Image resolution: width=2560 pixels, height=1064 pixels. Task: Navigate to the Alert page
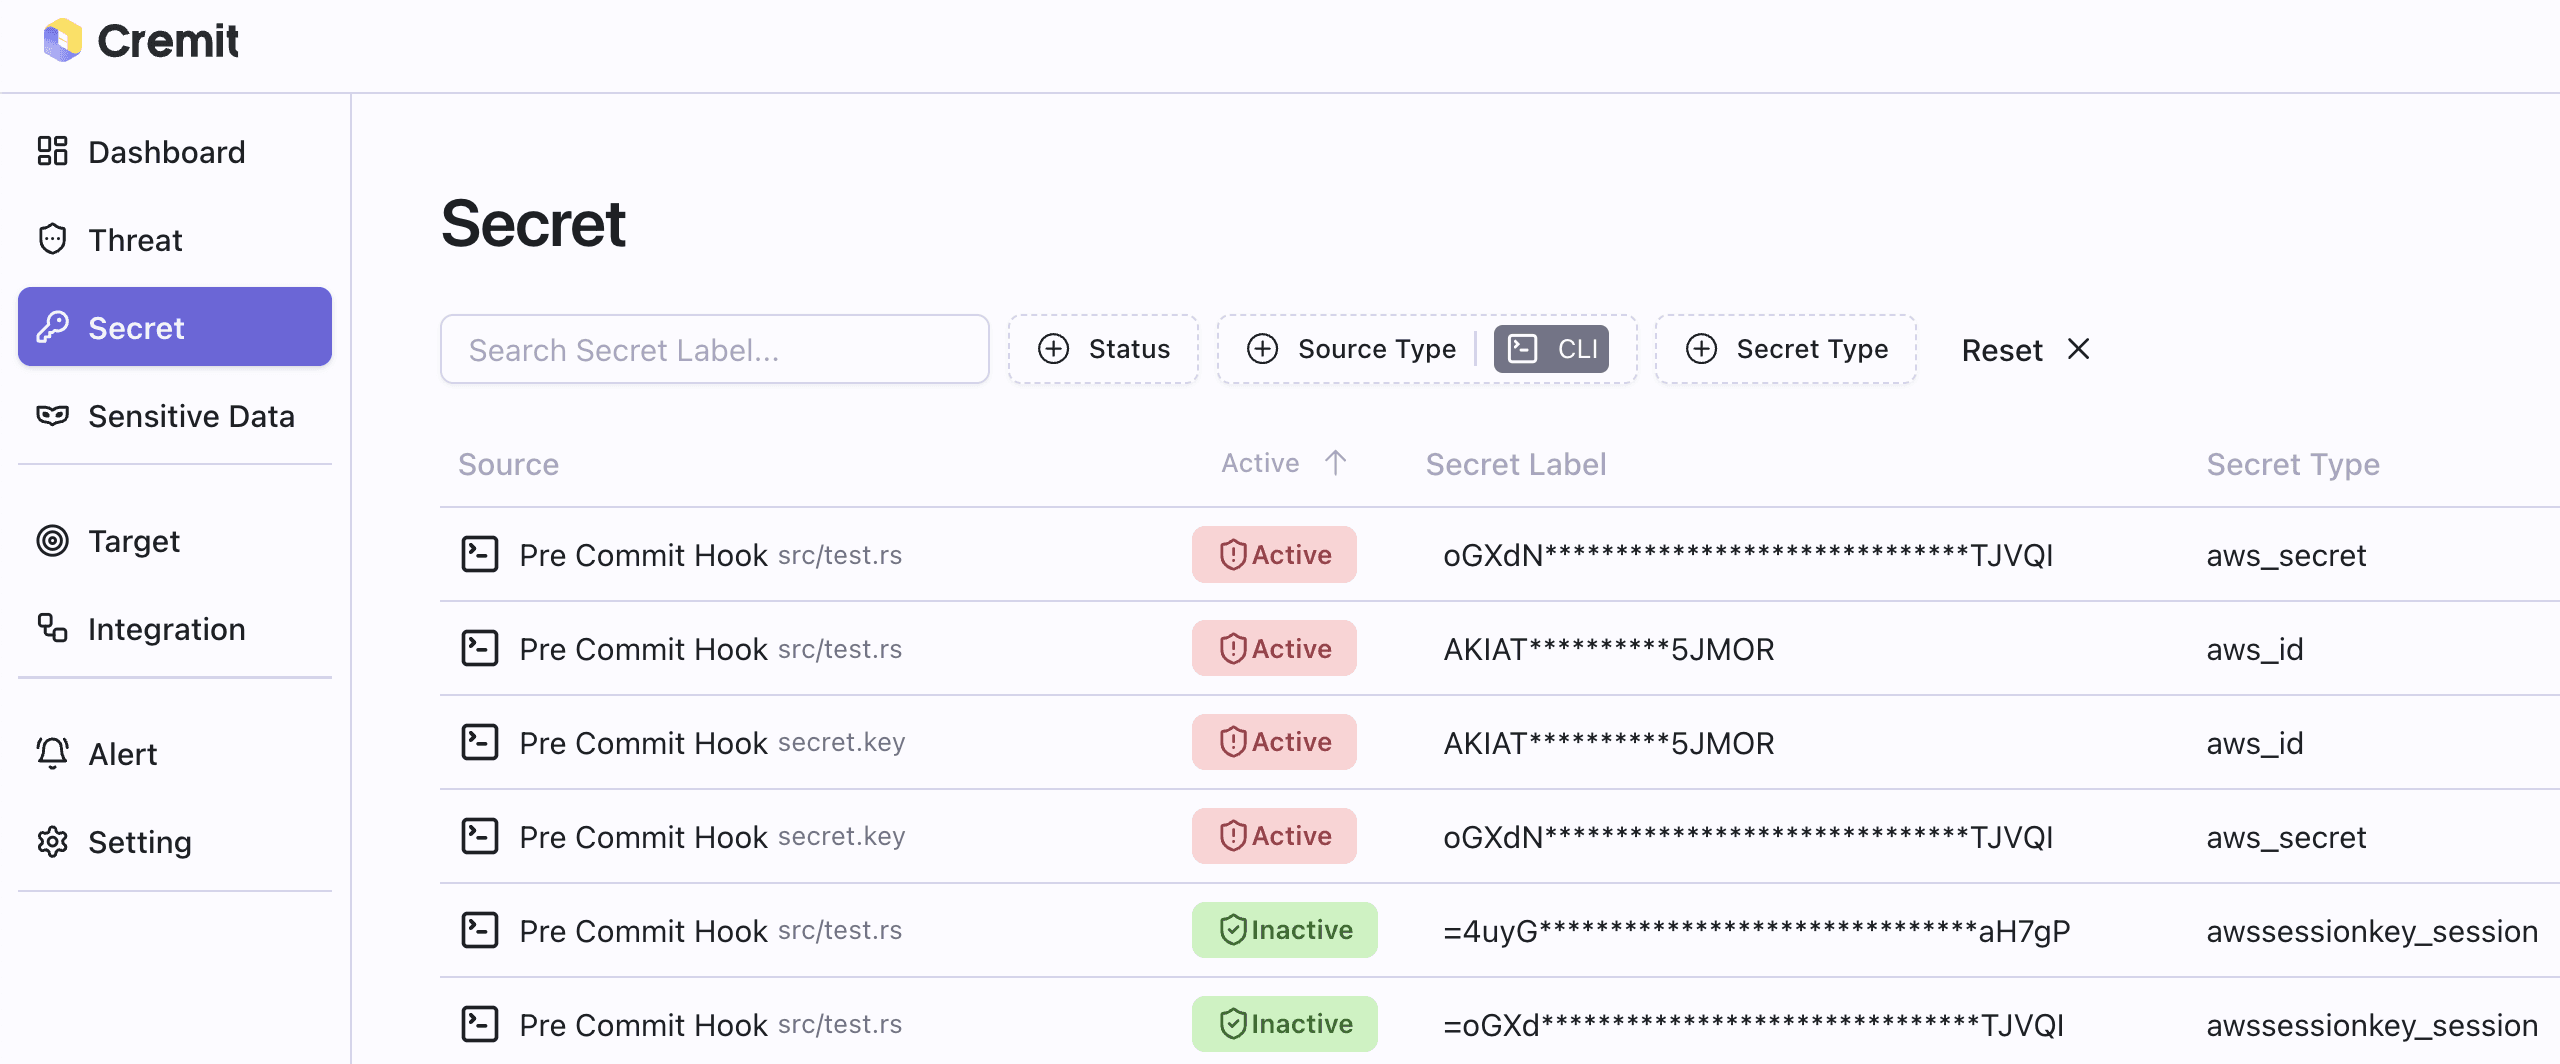[122, 753]
